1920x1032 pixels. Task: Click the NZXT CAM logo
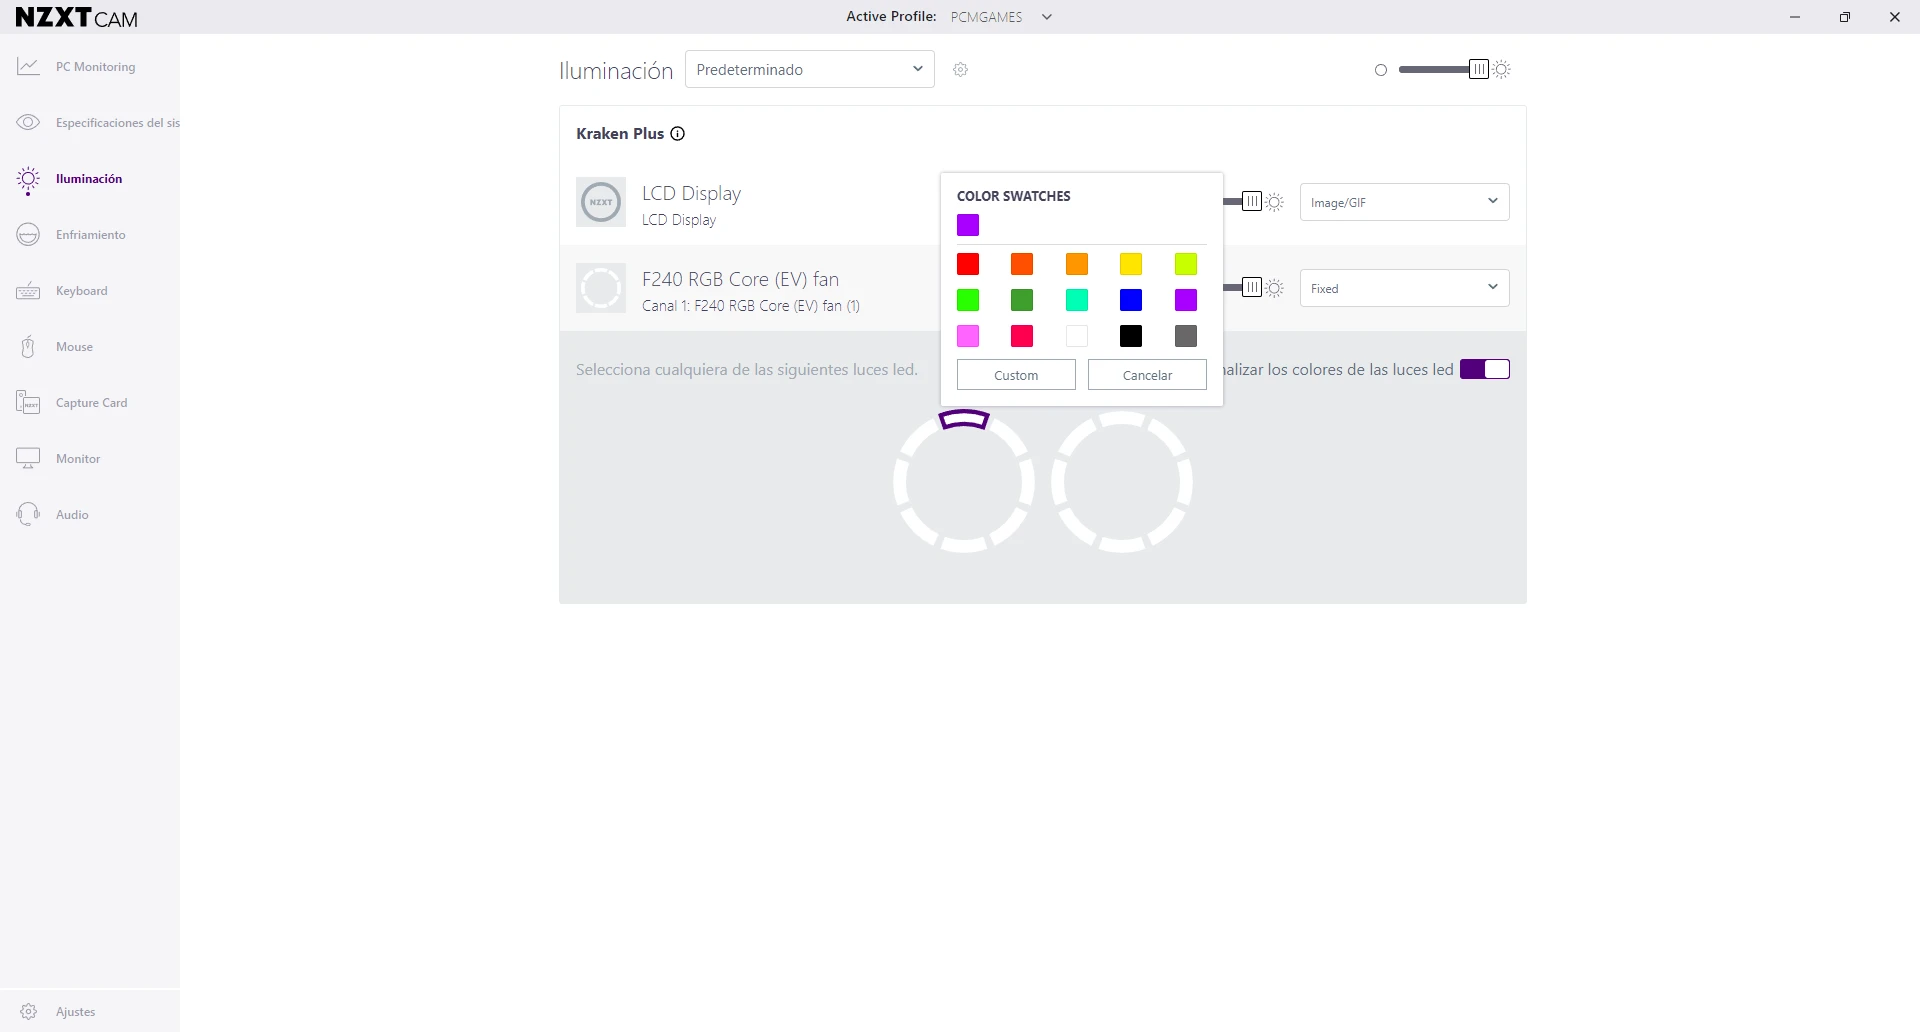(x=77, y=17)
